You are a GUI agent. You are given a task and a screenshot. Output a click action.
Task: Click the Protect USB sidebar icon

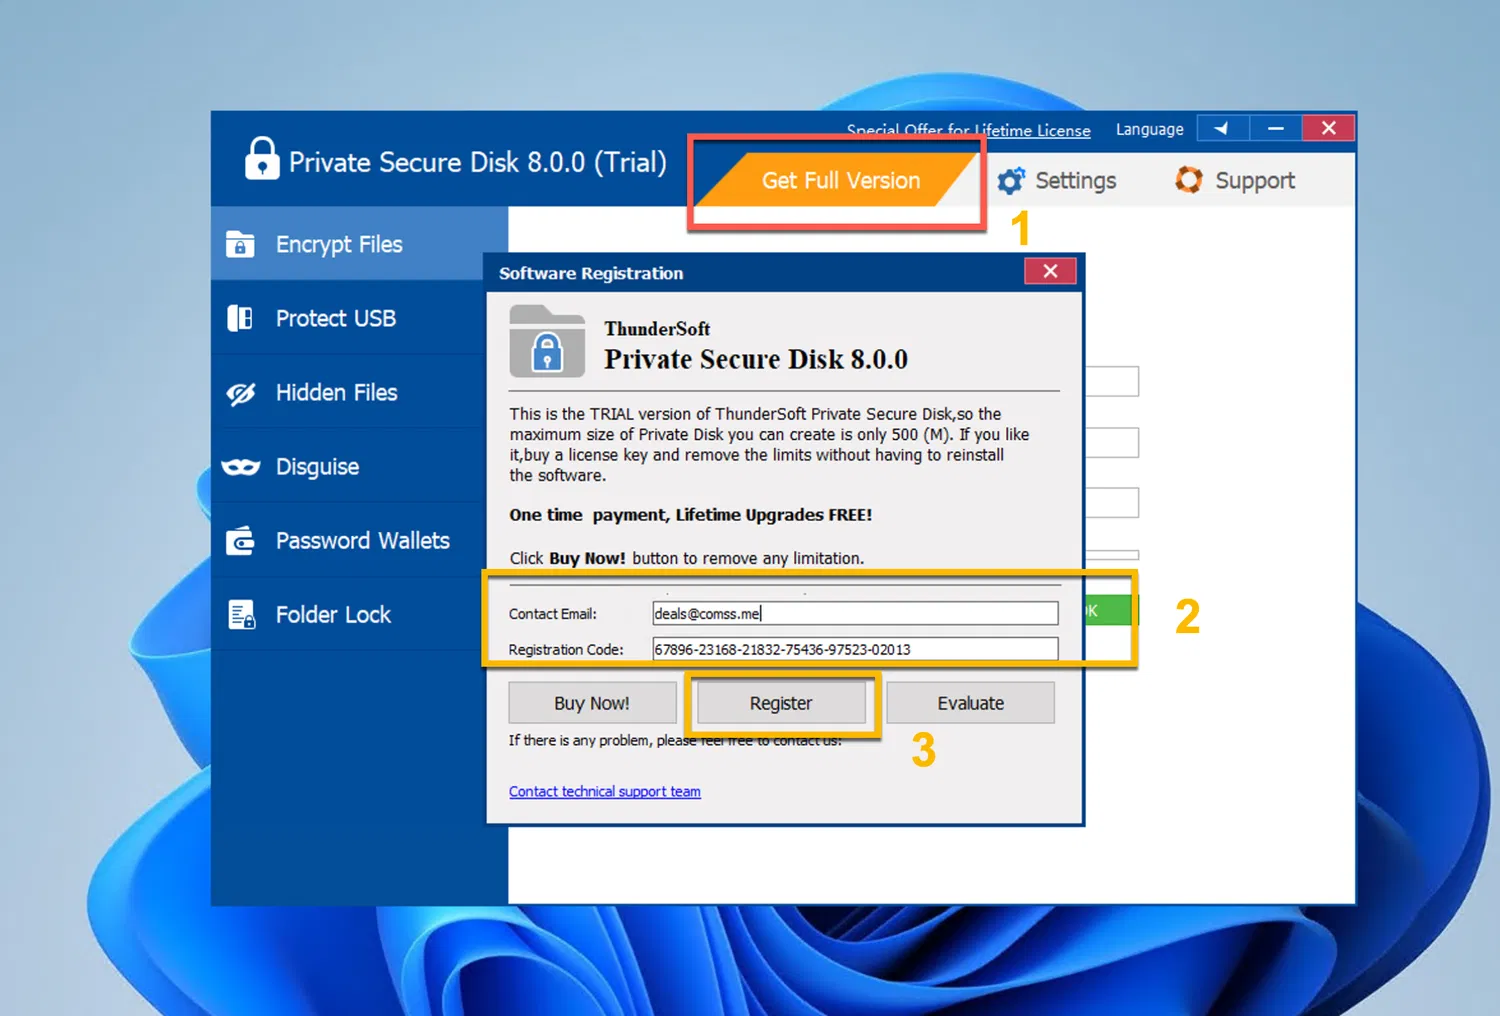[240, 318]
